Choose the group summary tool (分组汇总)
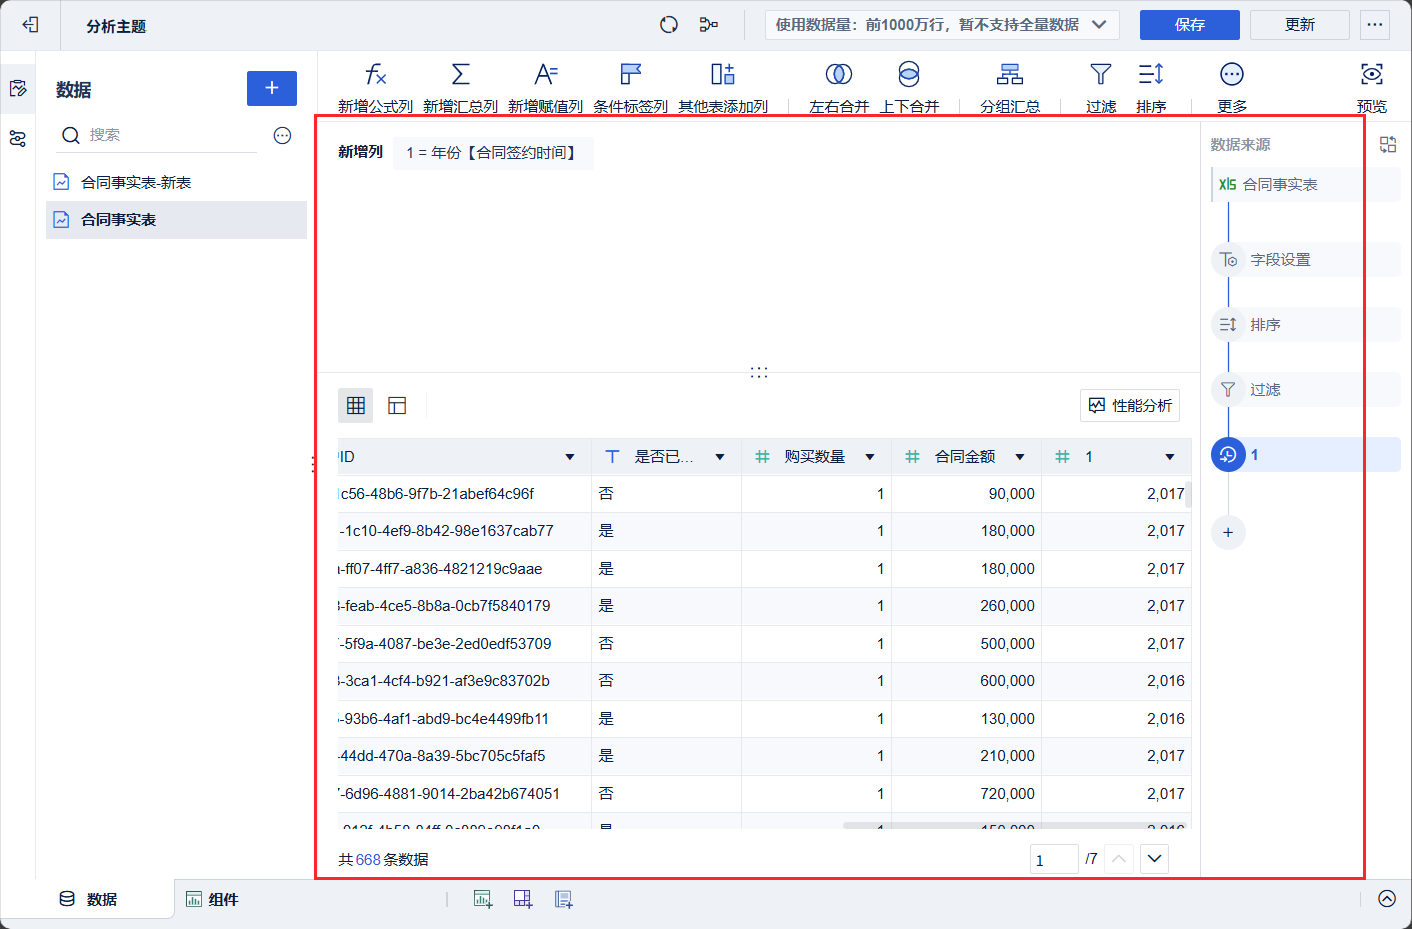This screenshot has height=929, width=1412. (x=1010, y=87)
